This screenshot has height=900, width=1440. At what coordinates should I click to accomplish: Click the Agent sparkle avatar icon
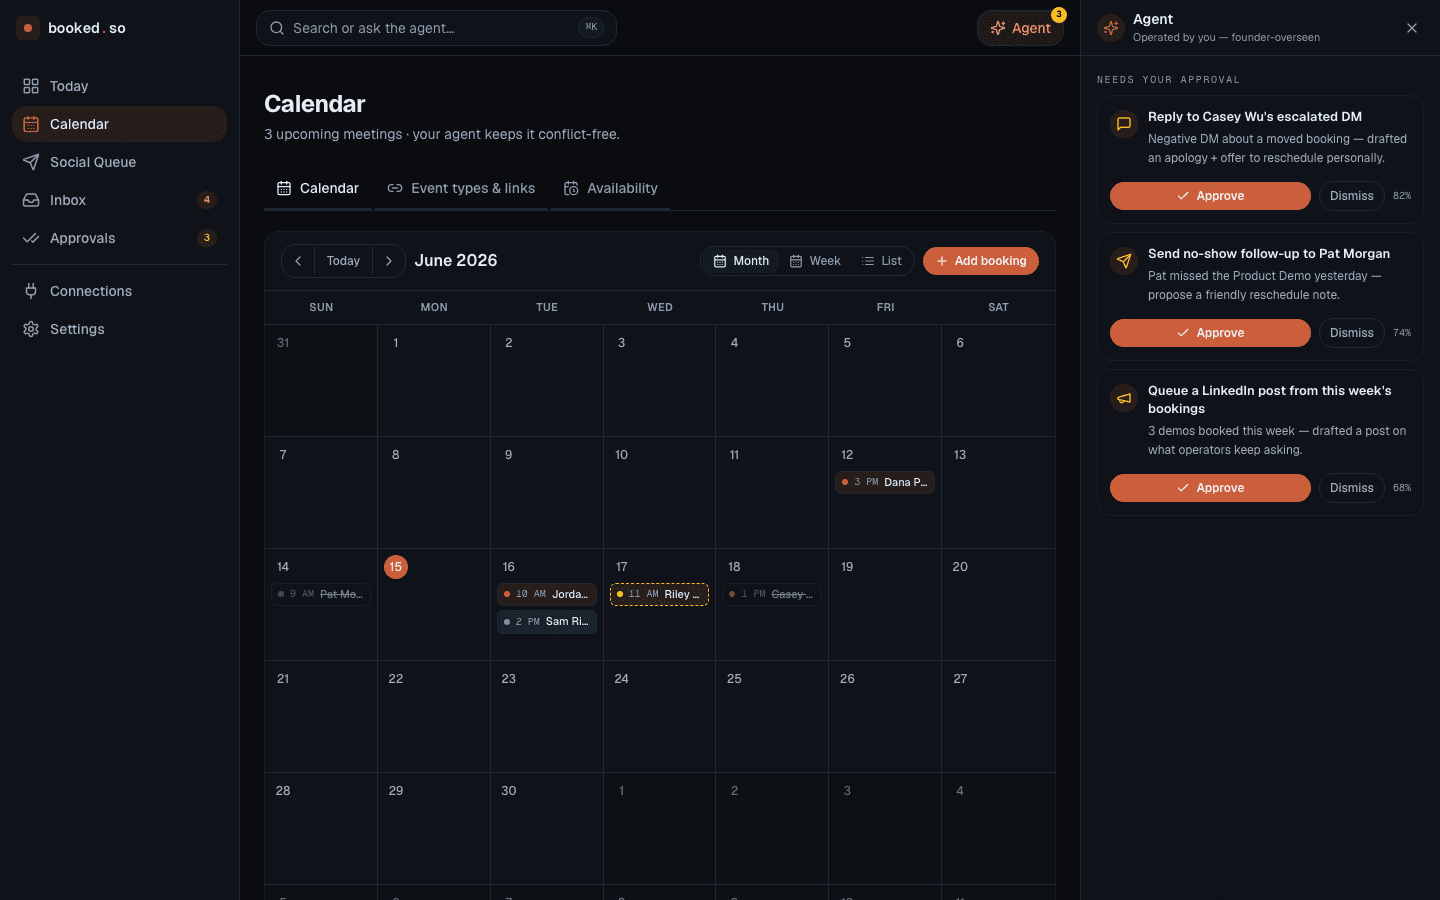[1111, 28]
